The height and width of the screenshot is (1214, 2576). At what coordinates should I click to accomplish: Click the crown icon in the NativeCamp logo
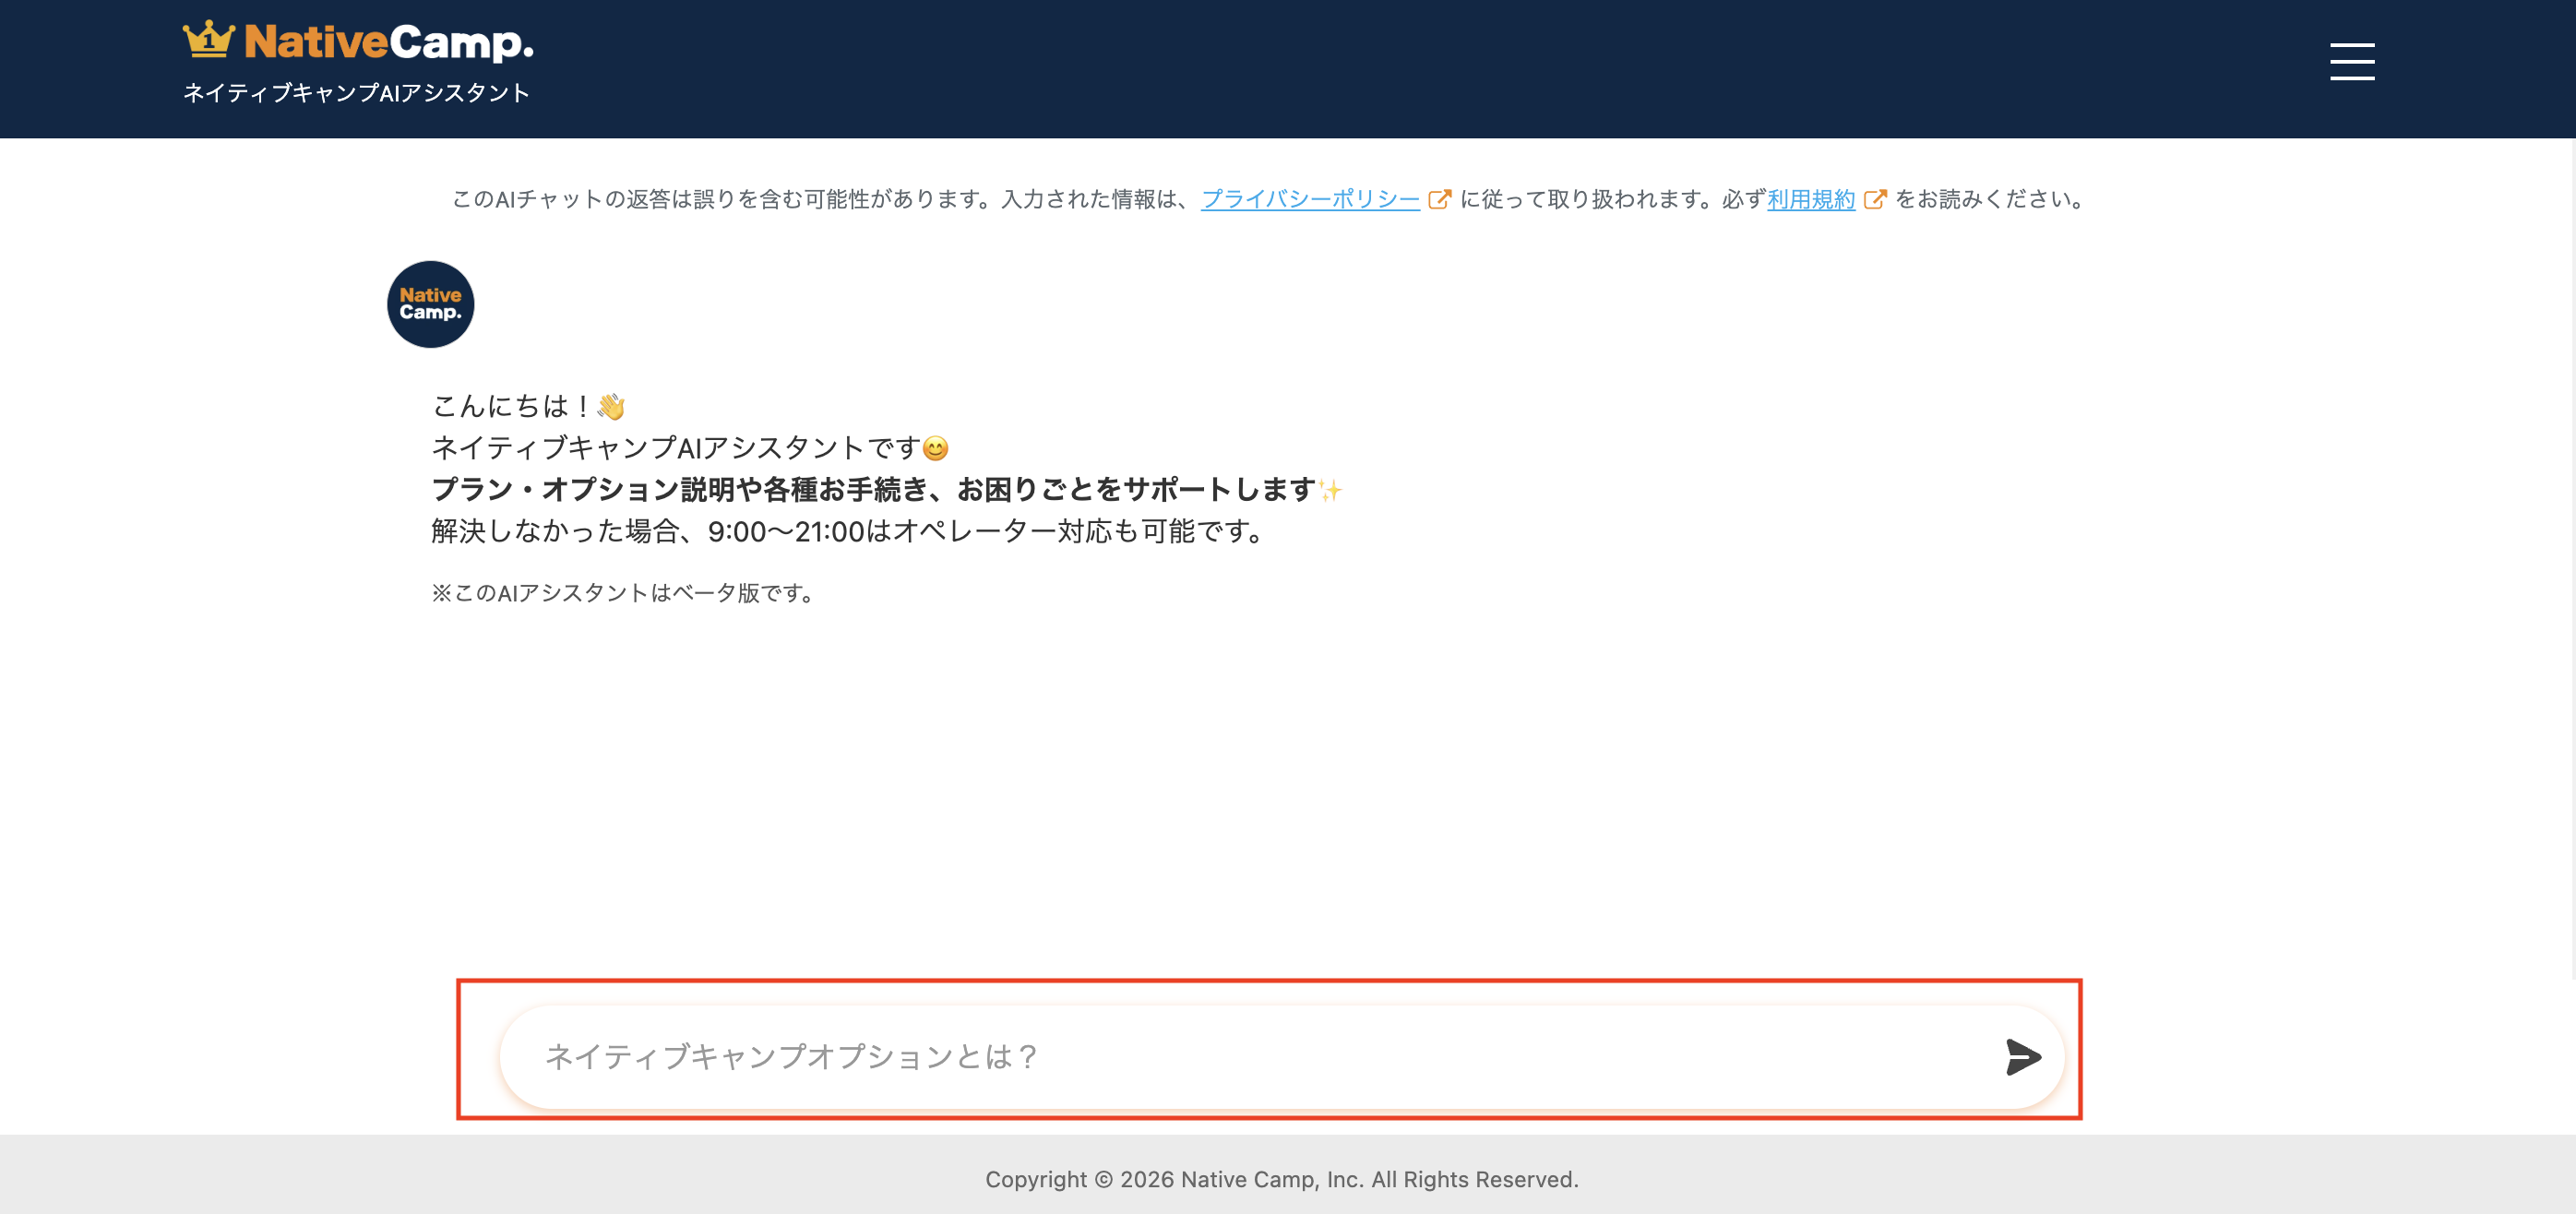pyautogui.click(x=208, y=40)
